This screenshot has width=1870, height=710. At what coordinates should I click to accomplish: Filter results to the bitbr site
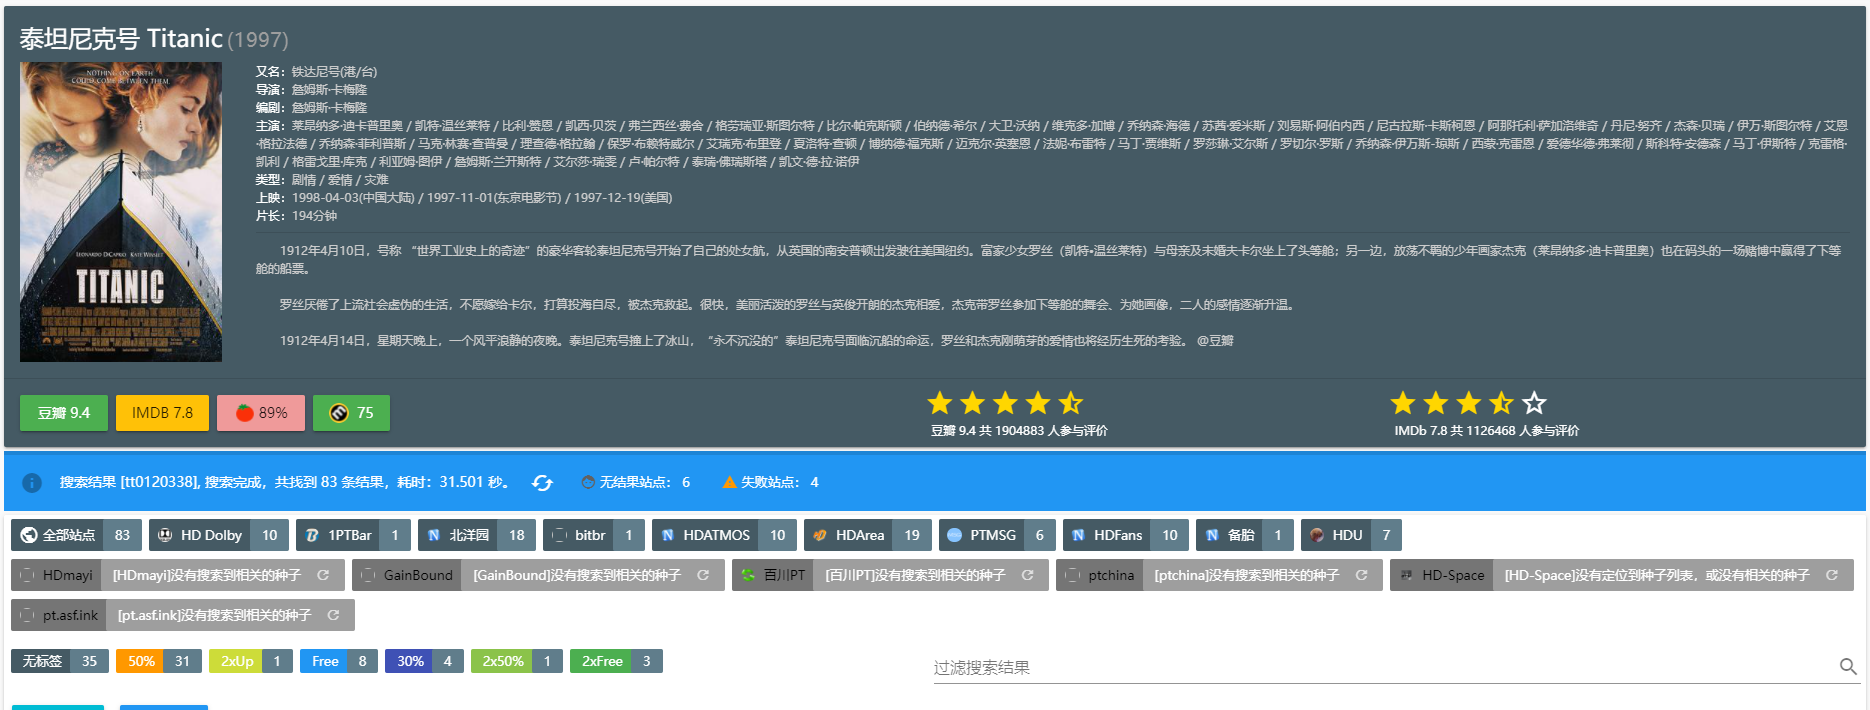pyautogui.click(x=594, y=535)
